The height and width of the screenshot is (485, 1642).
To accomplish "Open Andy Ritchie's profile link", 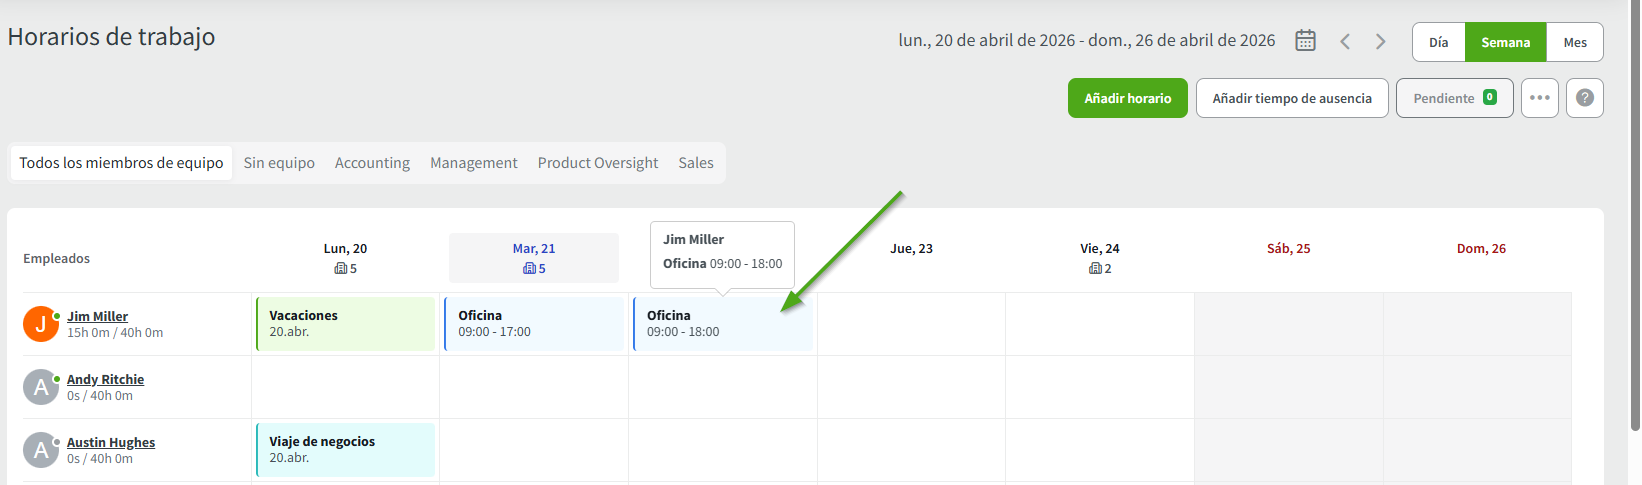I will tap(105, 380).
